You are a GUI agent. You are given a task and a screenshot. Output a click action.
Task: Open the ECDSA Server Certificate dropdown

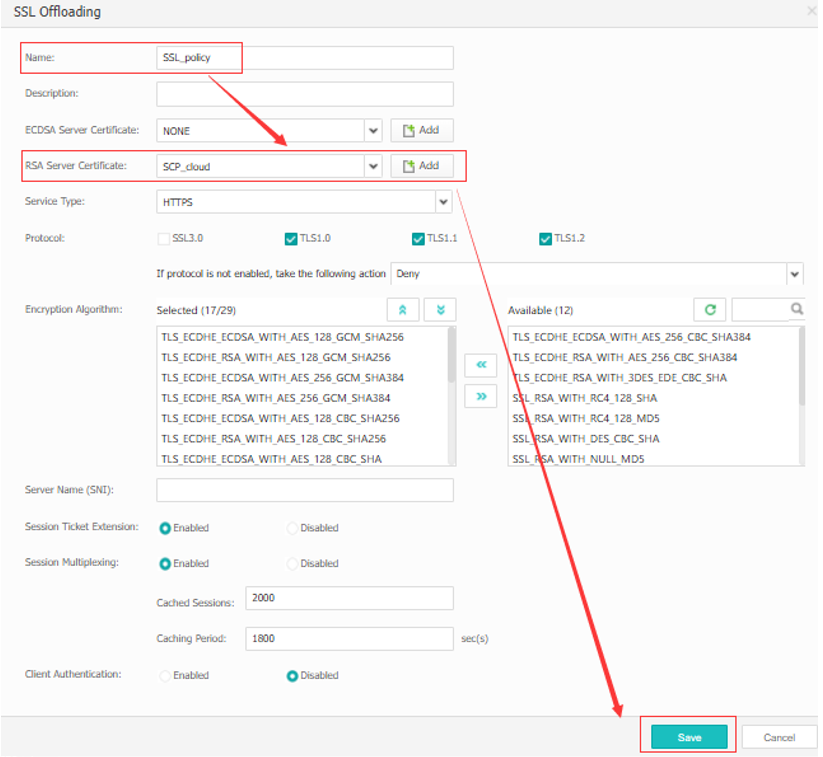click(373, 131)
